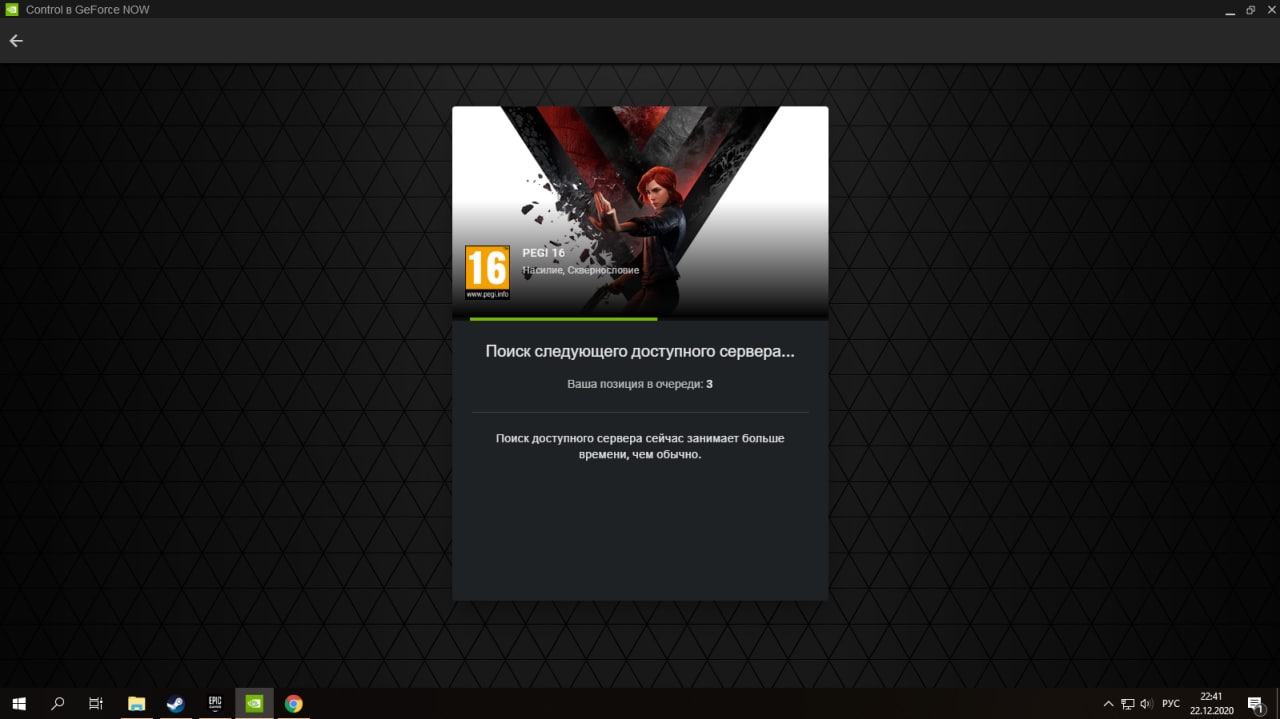The width and height of the screenshot is (1280, 719).
Task: Click the 'Ваша позиция в очереди: 3' text
Action: tap(640, 384)
